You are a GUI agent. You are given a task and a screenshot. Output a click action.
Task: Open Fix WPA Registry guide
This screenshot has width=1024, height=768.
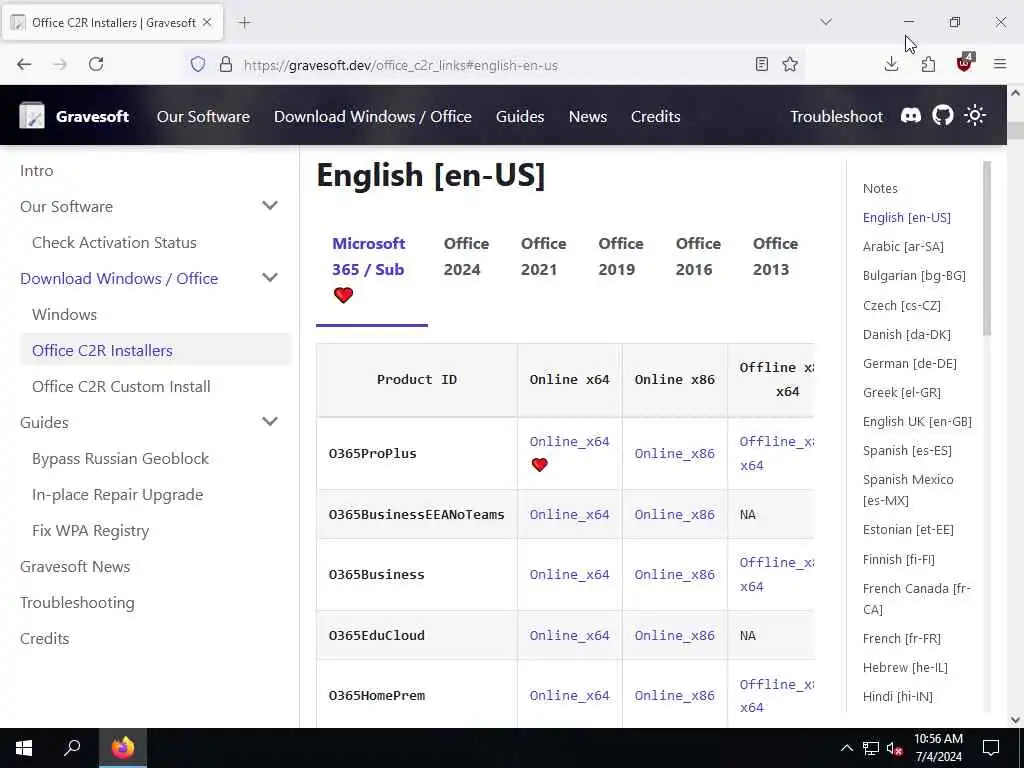(91, 530)
